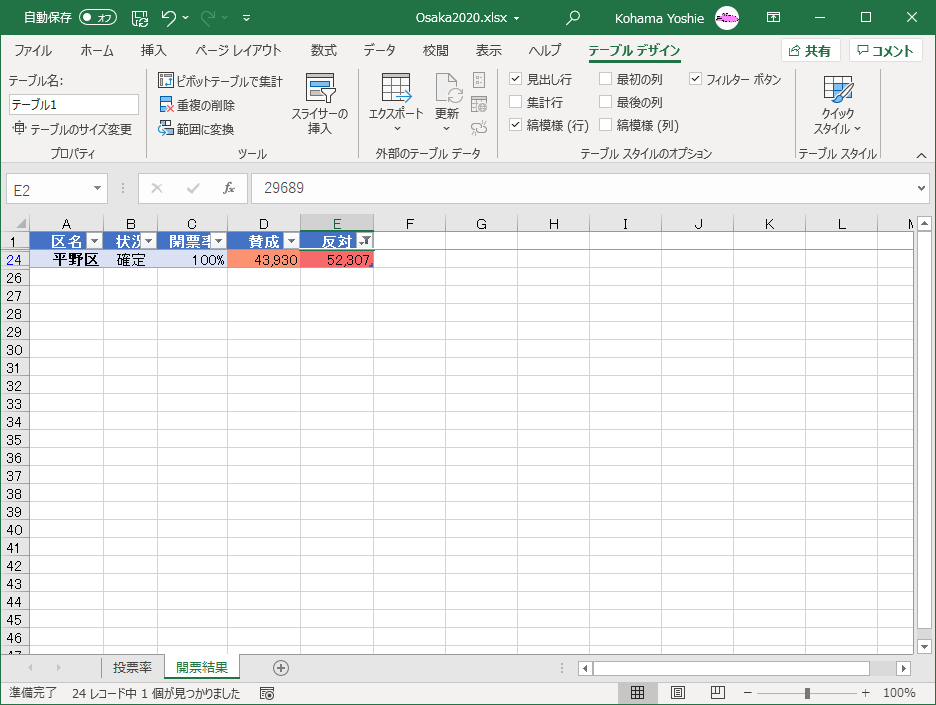Click the zoom in plus button
The width and height of the screenshot is (936, 705).
(866, 692)
